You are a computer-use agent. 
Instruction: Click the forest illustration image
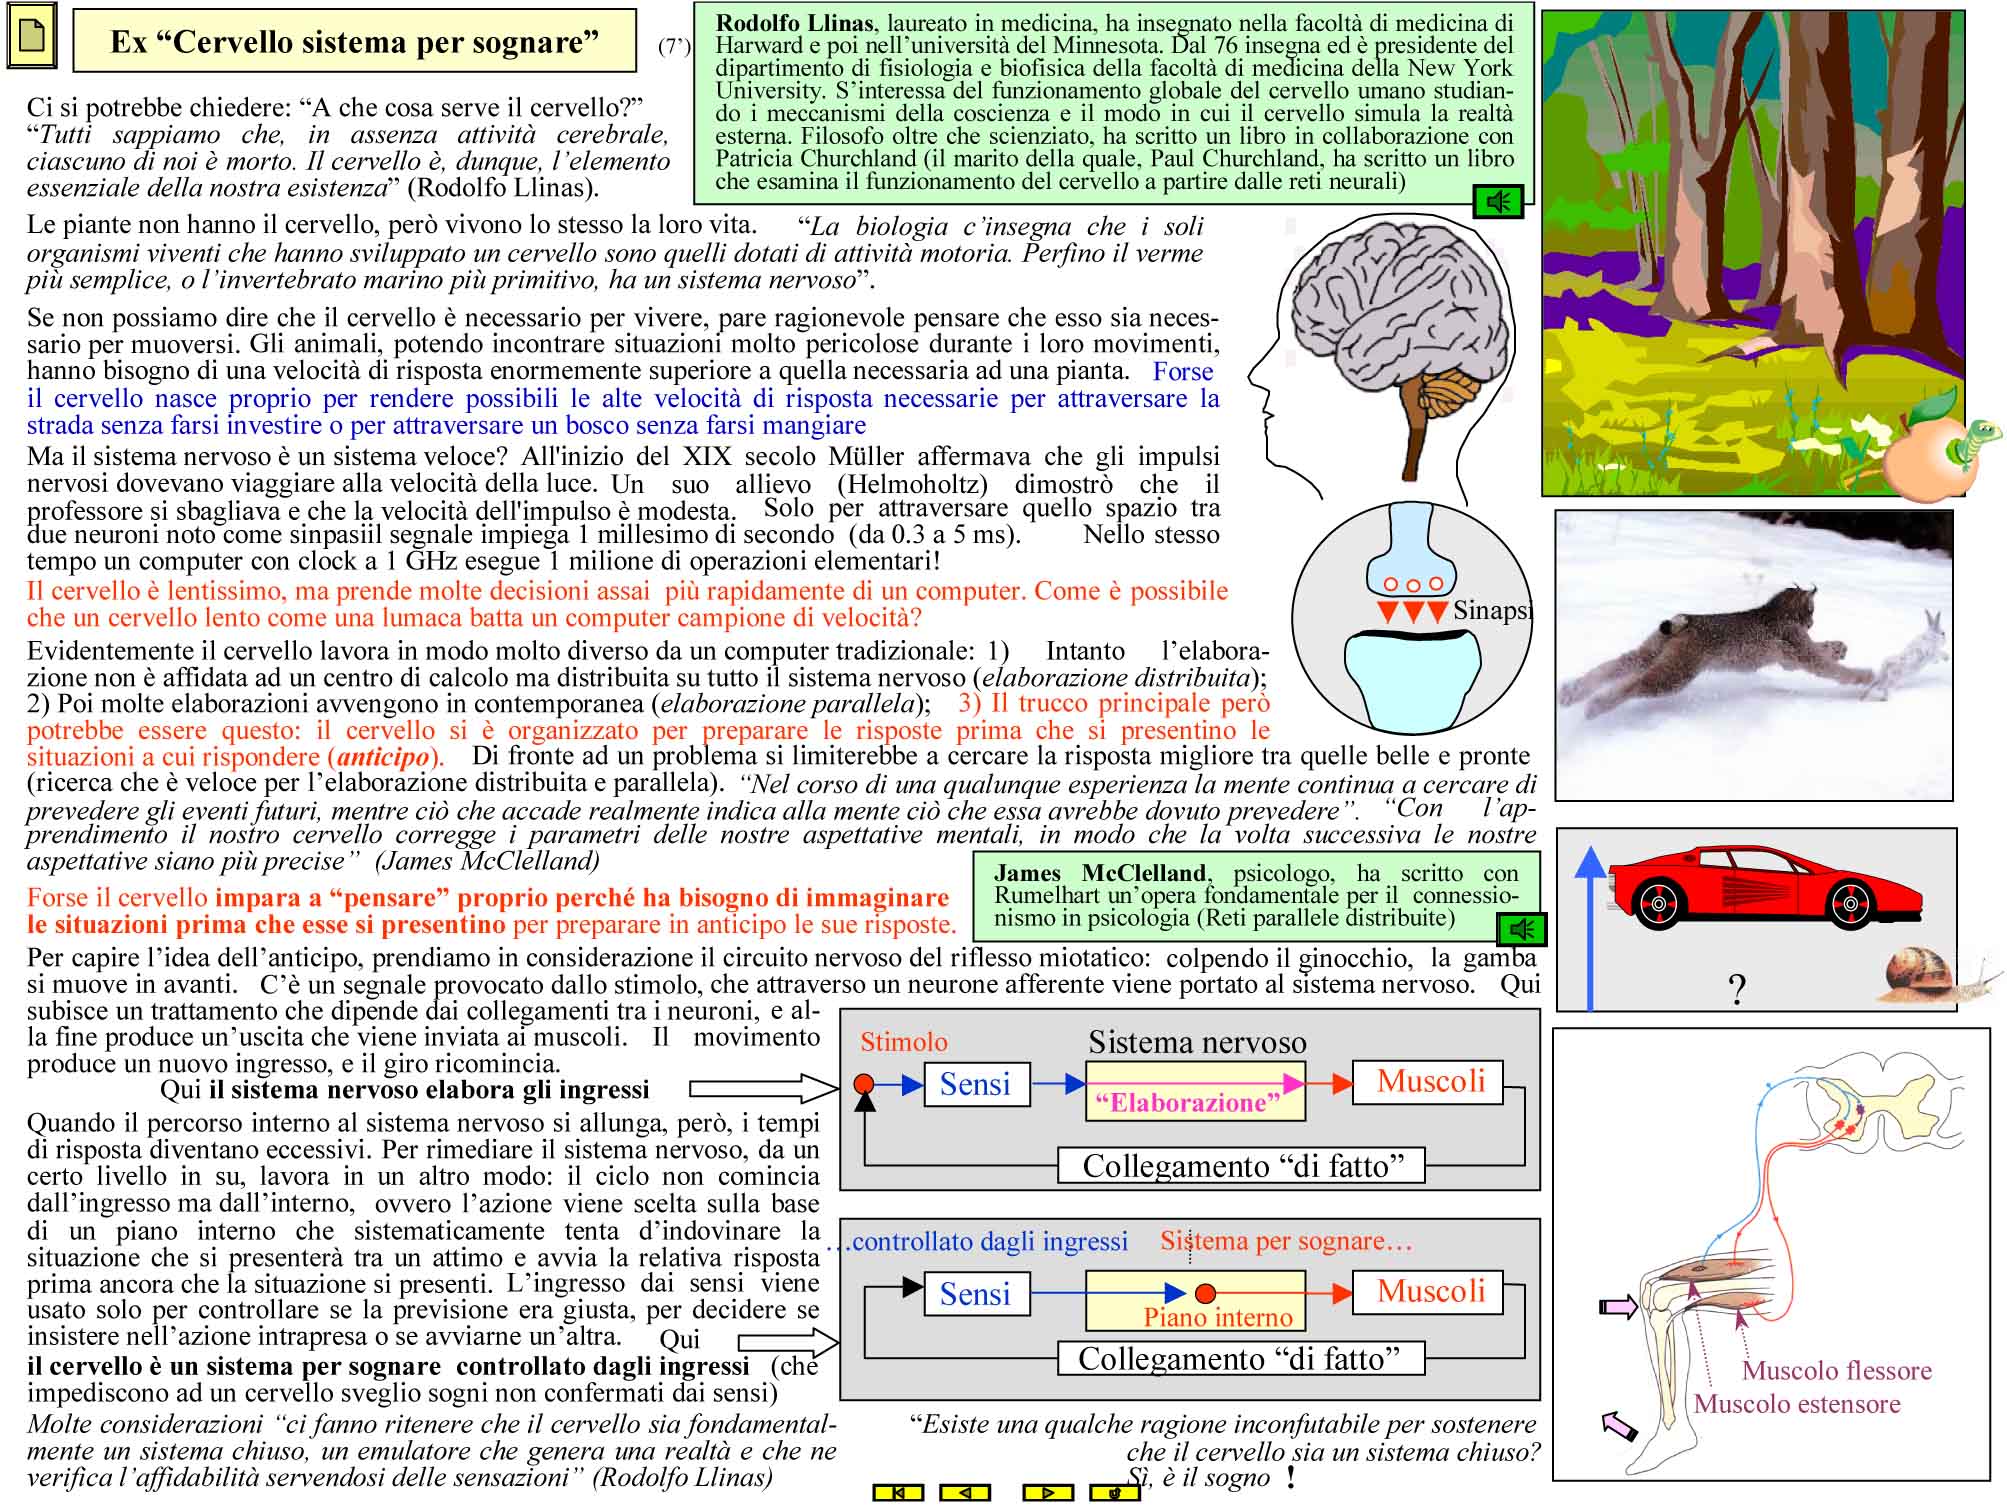tap(1752, 253)
